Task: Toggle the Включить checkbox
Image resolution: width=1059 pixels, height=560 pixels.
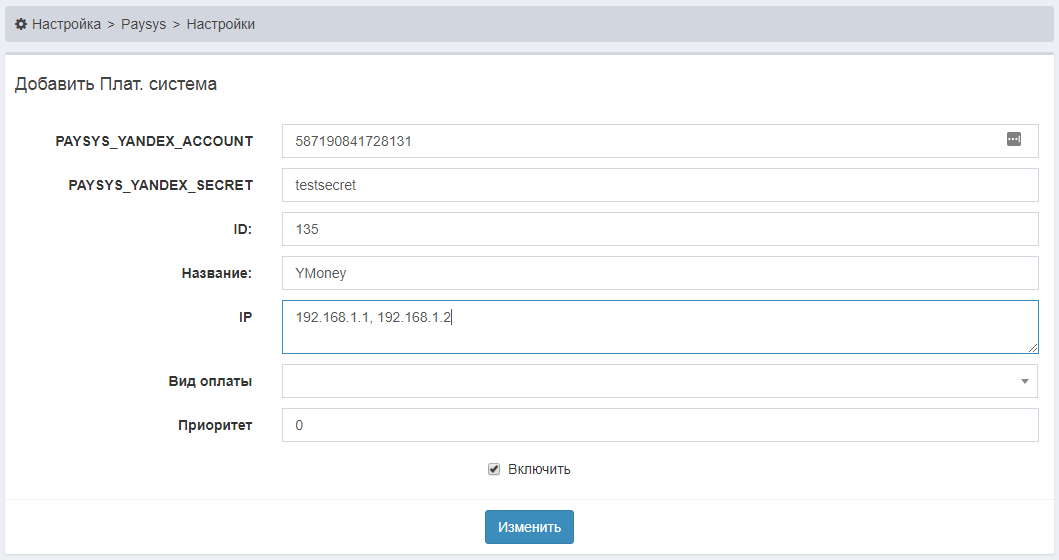Action: (x=494, y=469)
